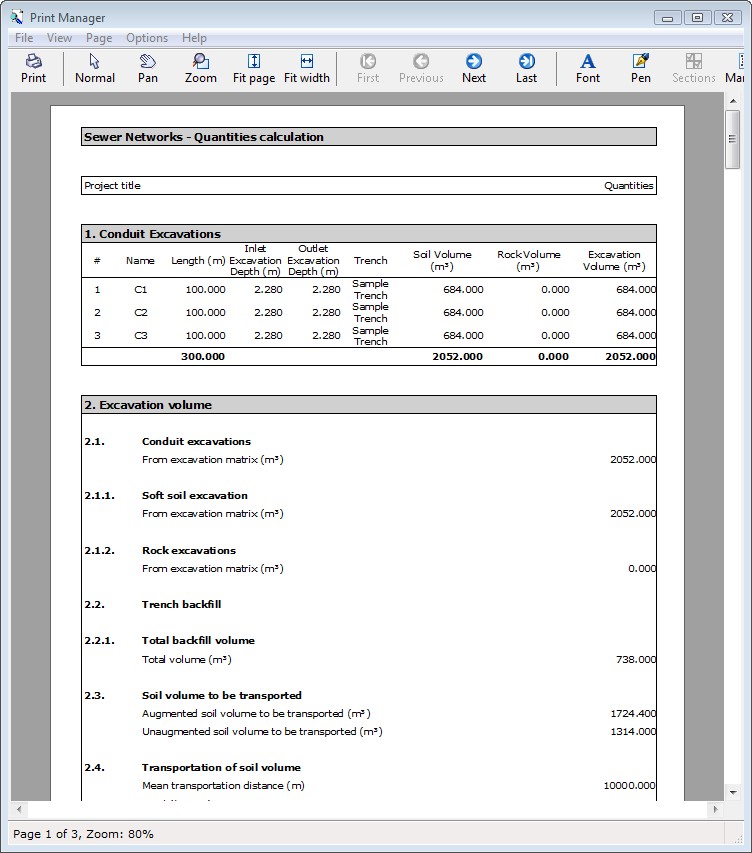Viewport: 752px width, 853px height.
Task: Select the Zoom magnifier tool
Action: 201,68
